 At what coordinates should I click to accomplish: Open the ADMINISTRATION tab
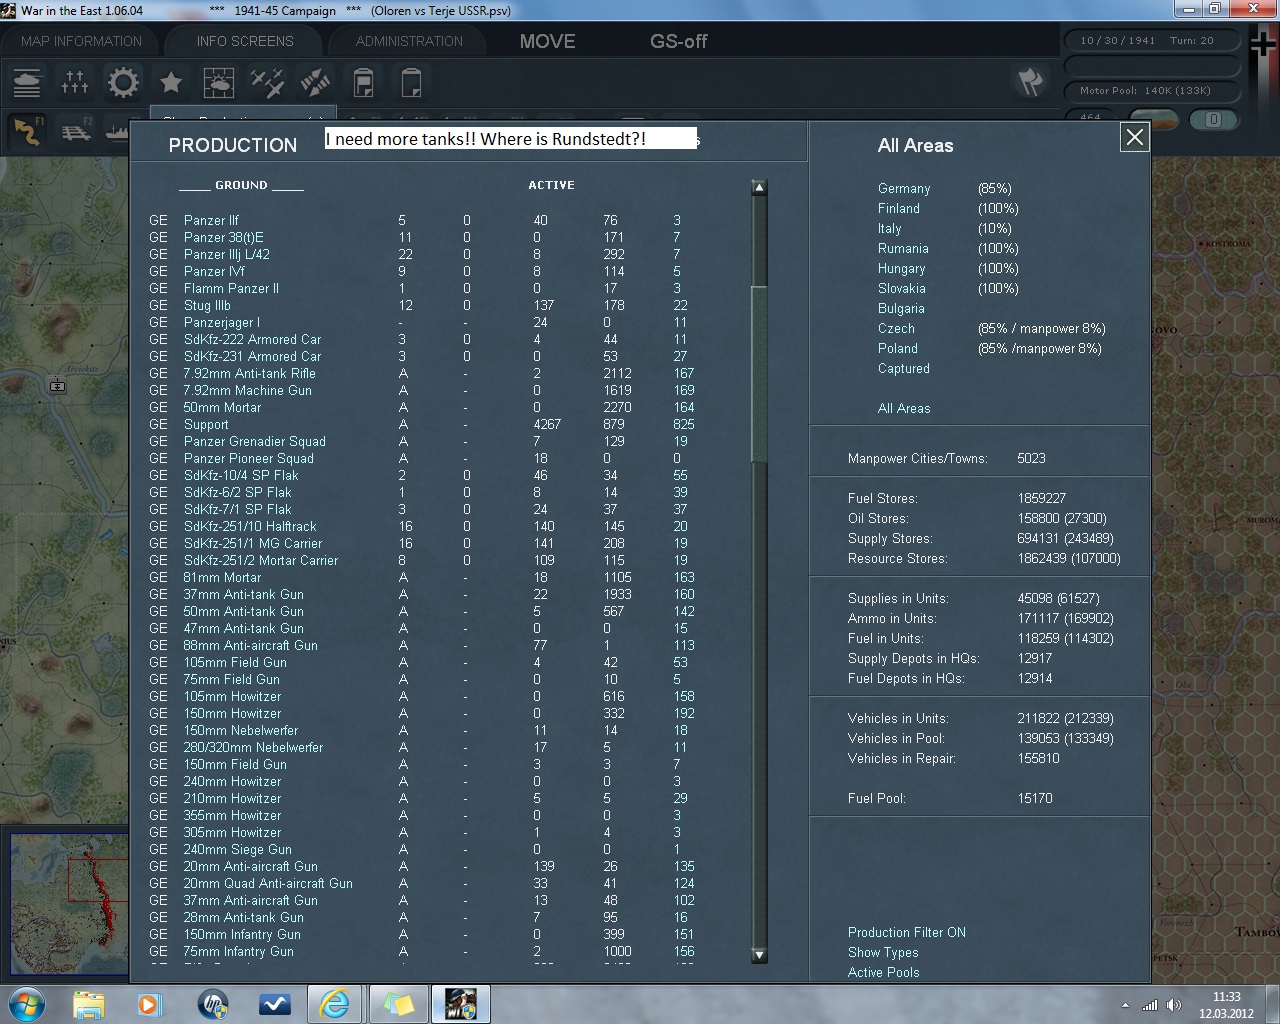pos(409,41)
